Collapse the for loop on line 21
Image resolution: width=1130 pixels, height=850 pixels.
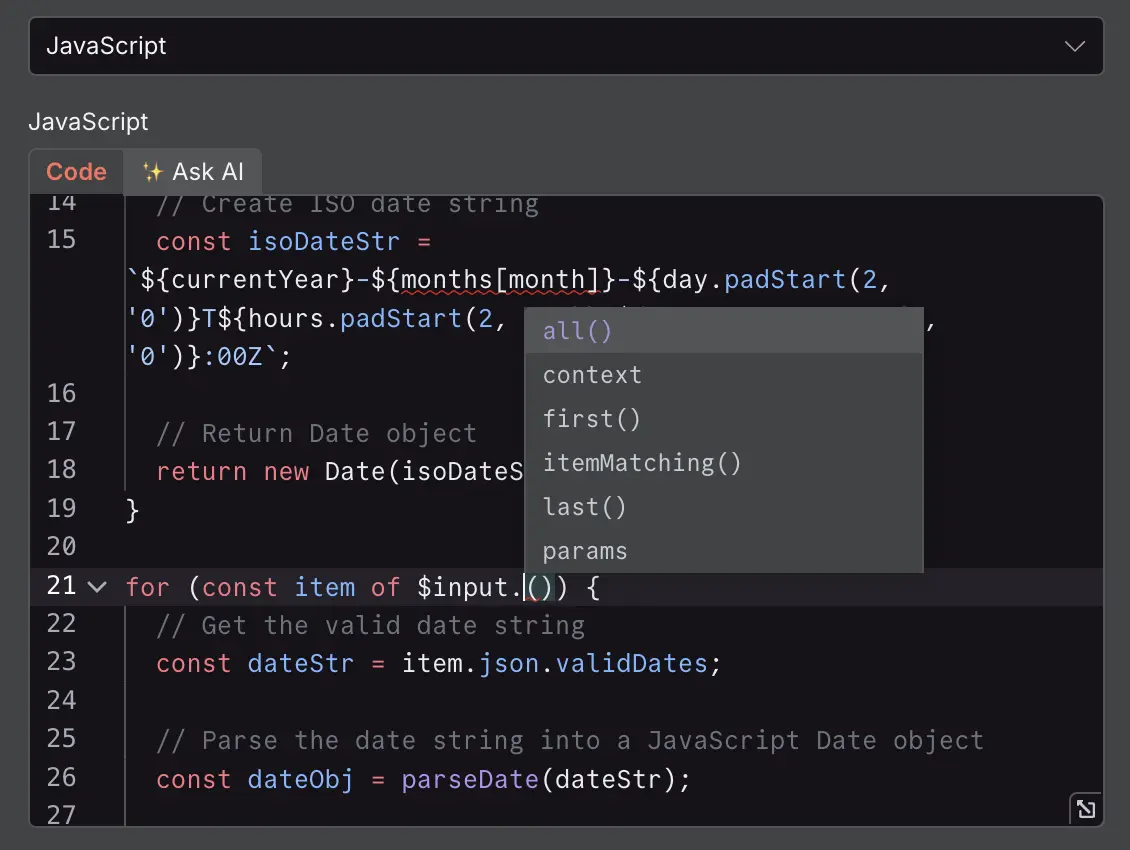coord(97,587)
